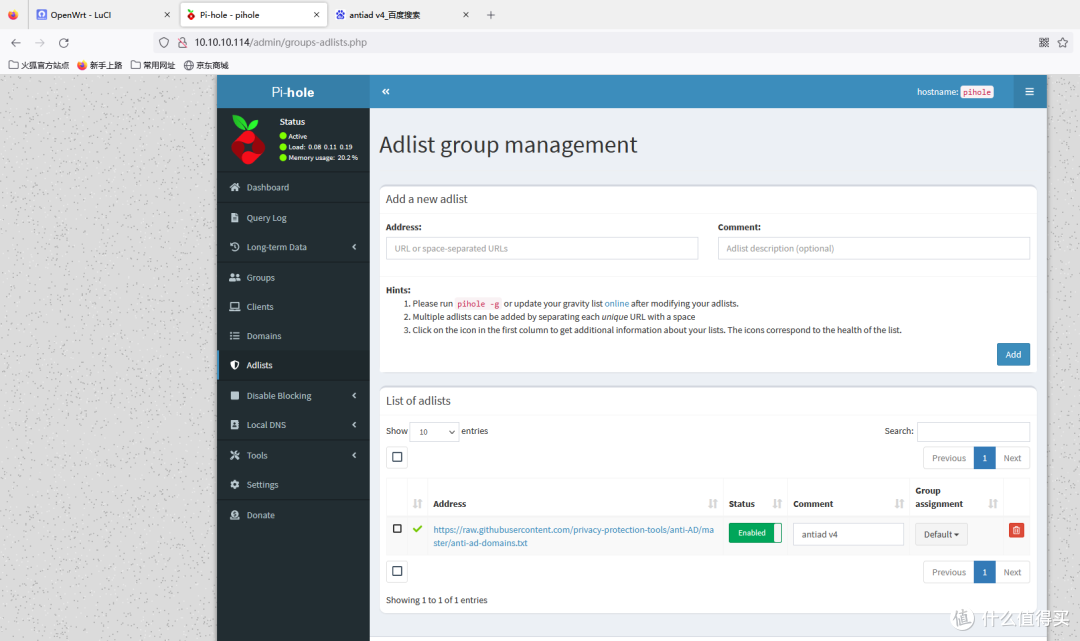Open the 常用网址 bookmarks folder
Image resolution: width=1080 pixels, height=641 pixels.
153,65
